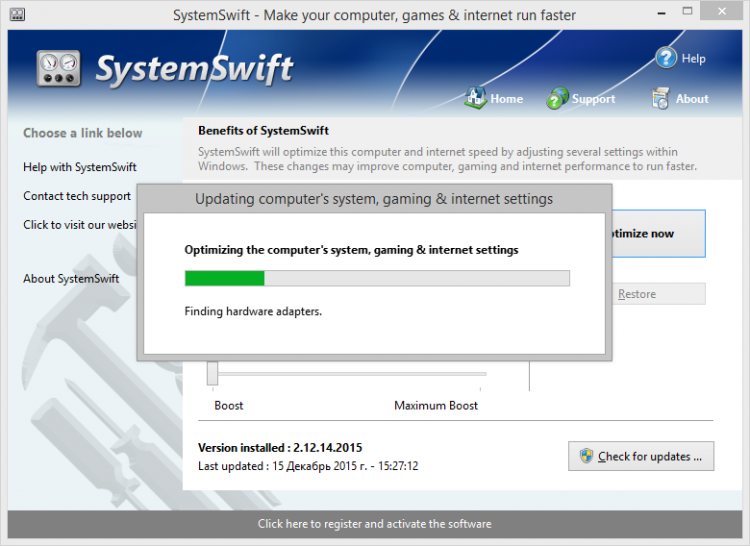The width and height of the screenshot is (750, 546).
Task: Click the Last updated date text
Action: (x=308, y=466)
